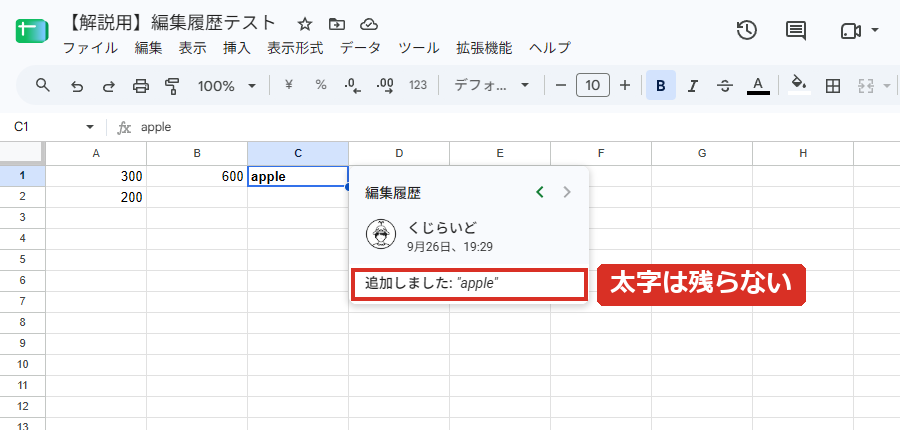Image resolution: width=900 pixels, height=430 pixels.
Task: Click the select-all corner box
Action: [x=22, y=153]
